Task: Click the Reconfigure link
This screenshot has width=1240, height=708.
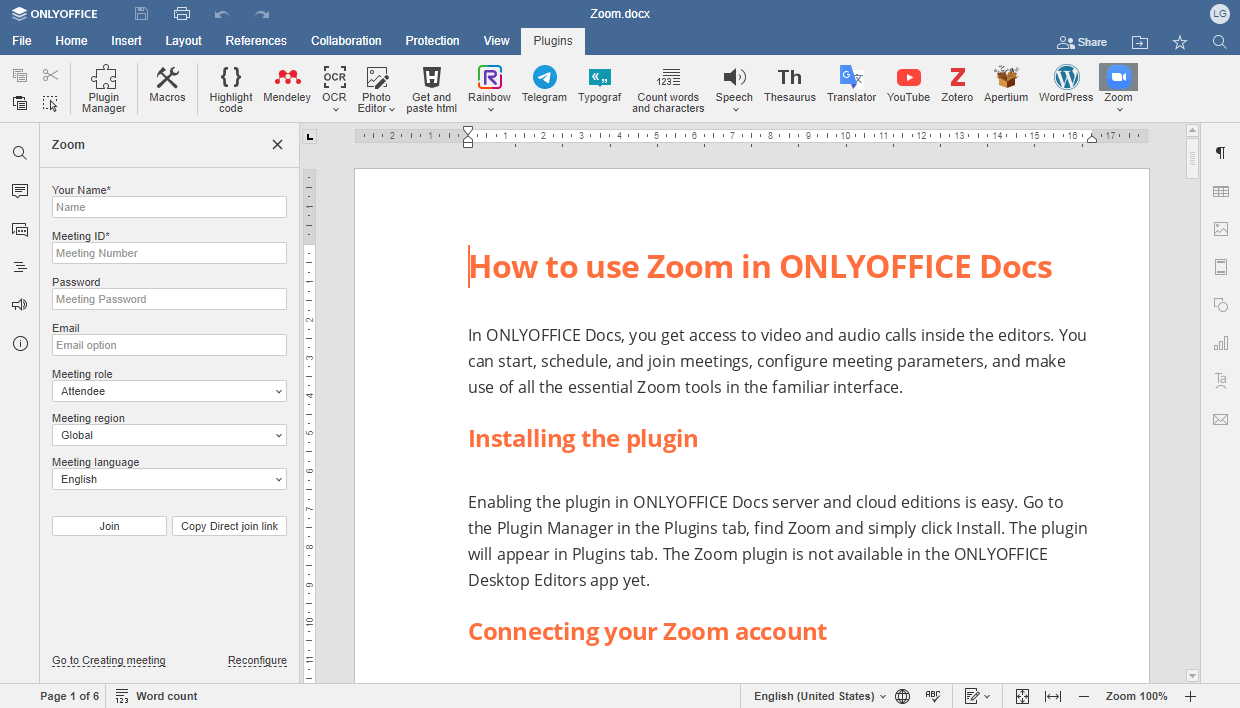Action: (257, 661)
